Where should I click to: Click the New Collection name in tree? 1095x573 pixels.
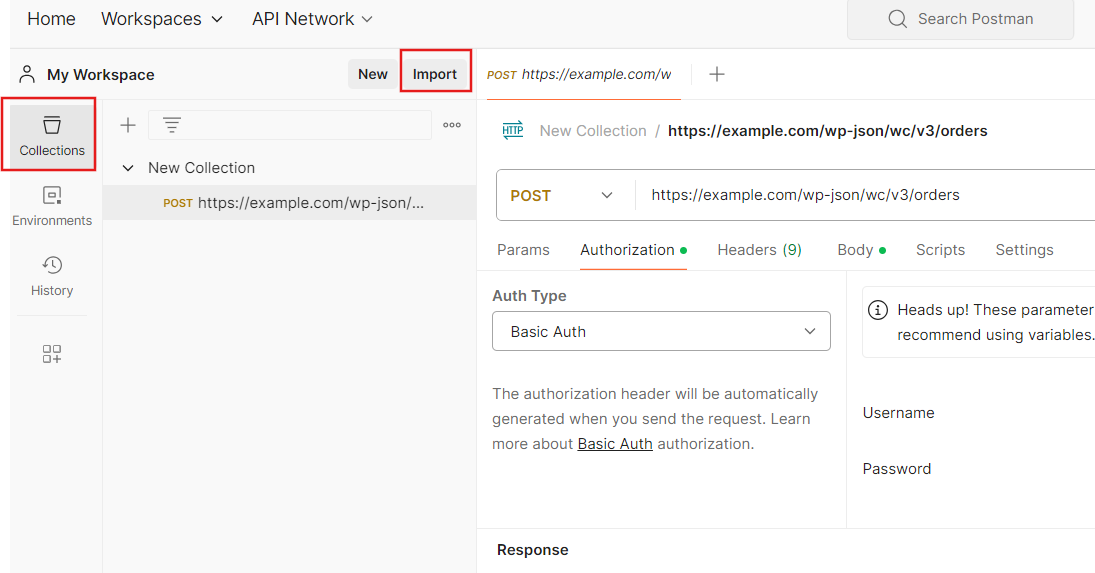tap(201, 168)
